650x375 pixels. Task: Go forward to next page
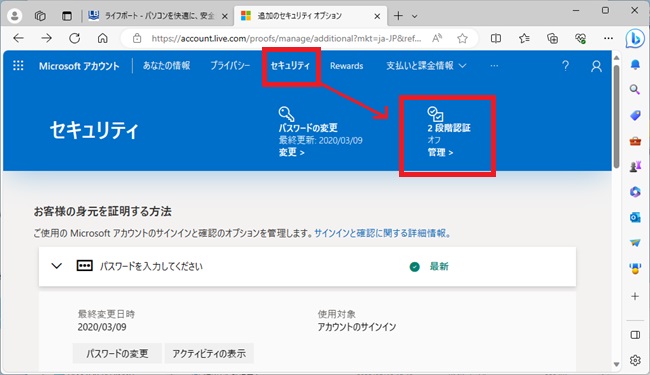(46, 38)
